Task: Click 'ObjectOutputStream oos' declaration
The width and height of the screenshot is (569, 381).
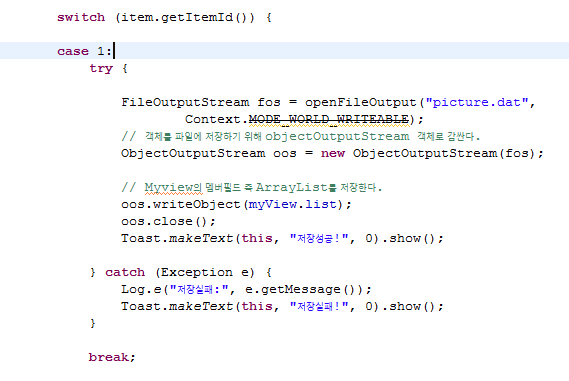Action: coord(209,153)
